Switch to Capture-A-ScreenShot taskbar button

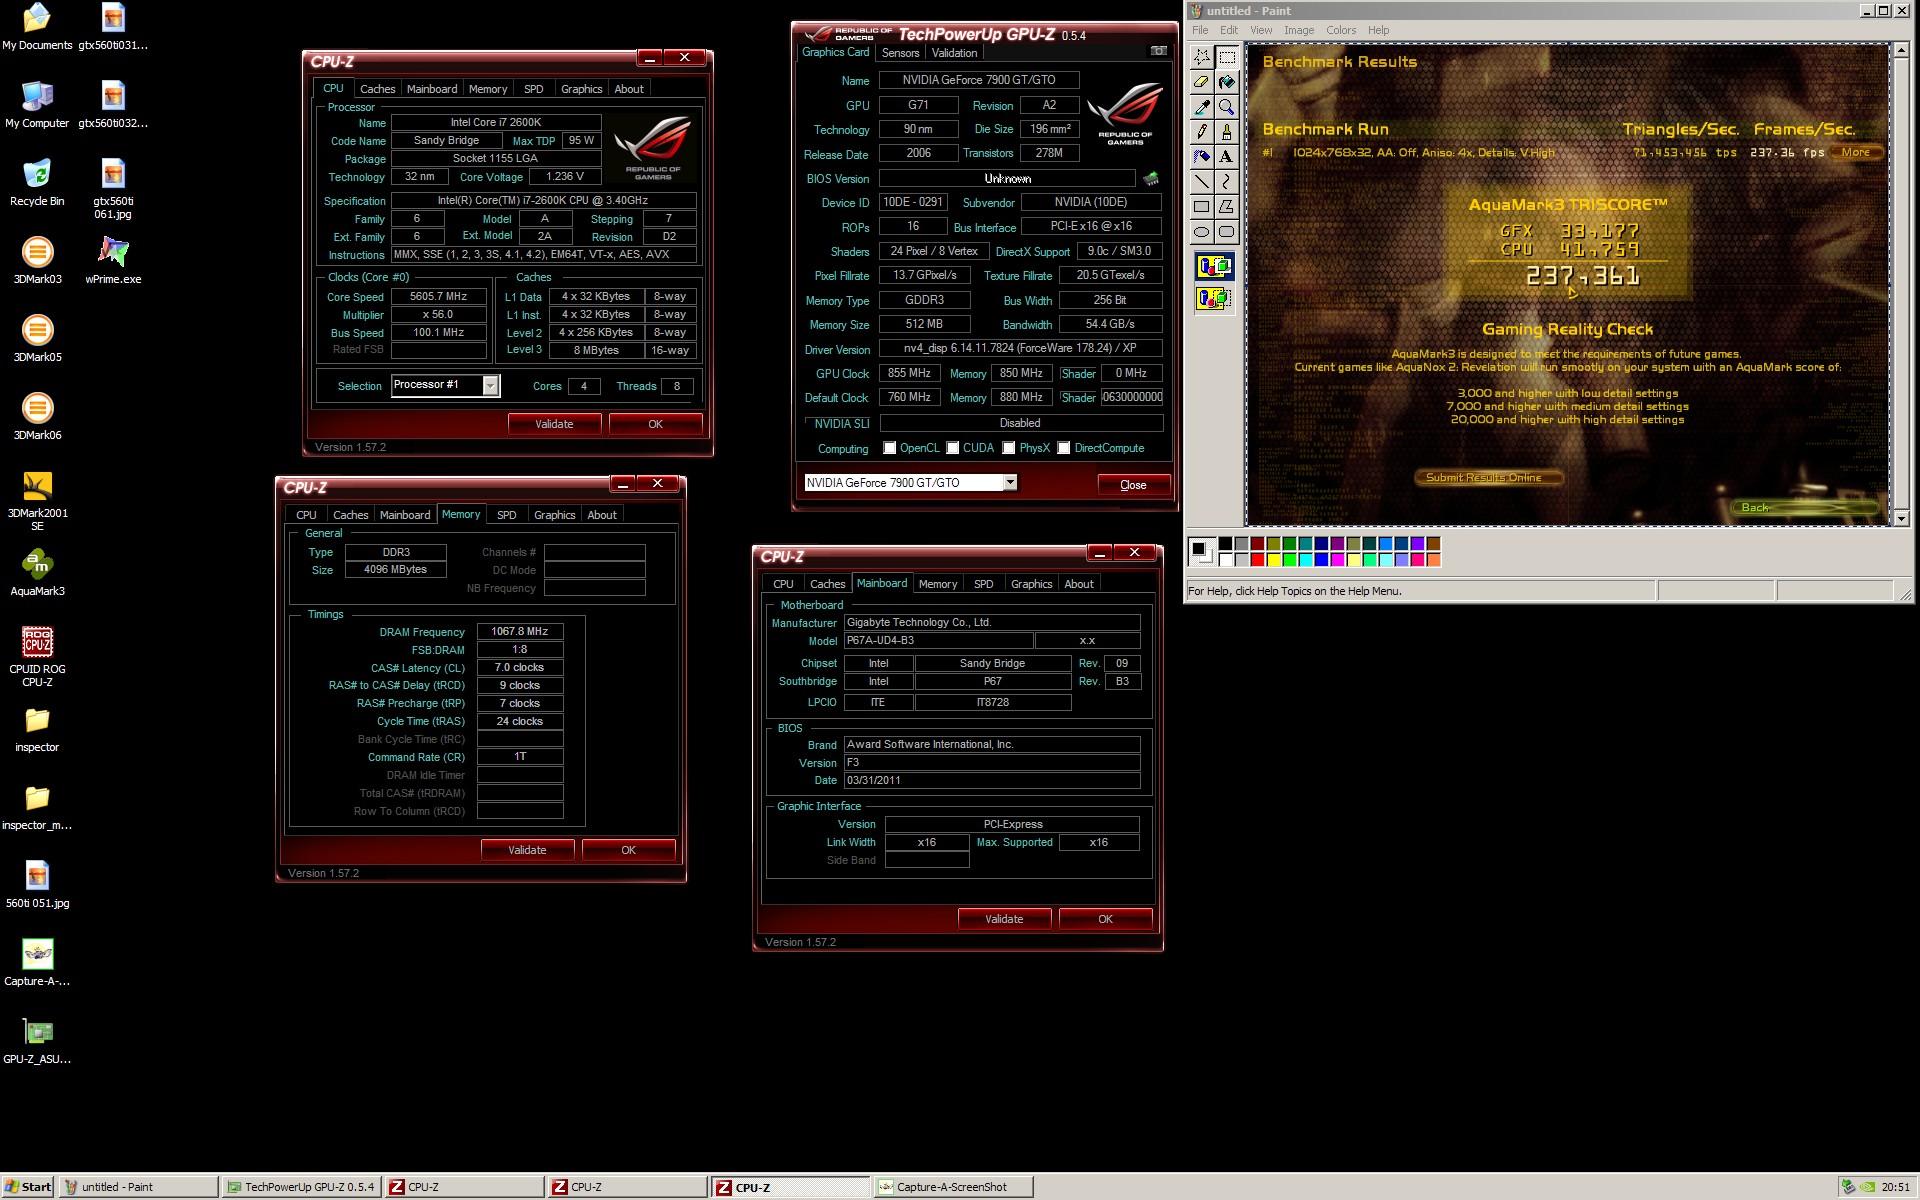(x=953, y=1187)
